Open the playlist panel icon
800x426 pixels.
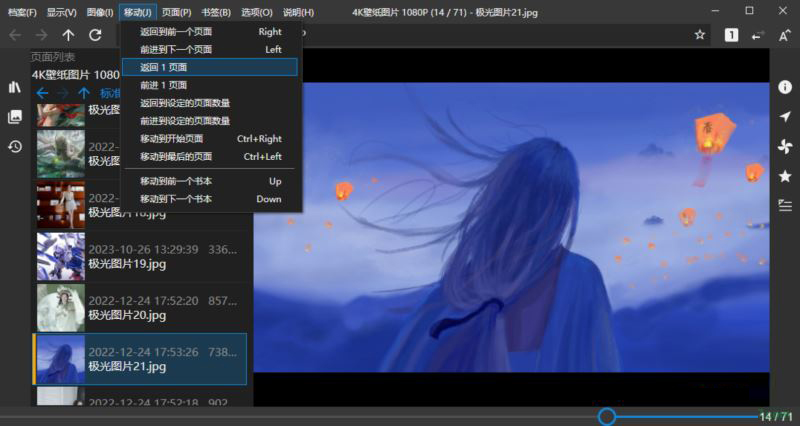(x=785, y=206)
